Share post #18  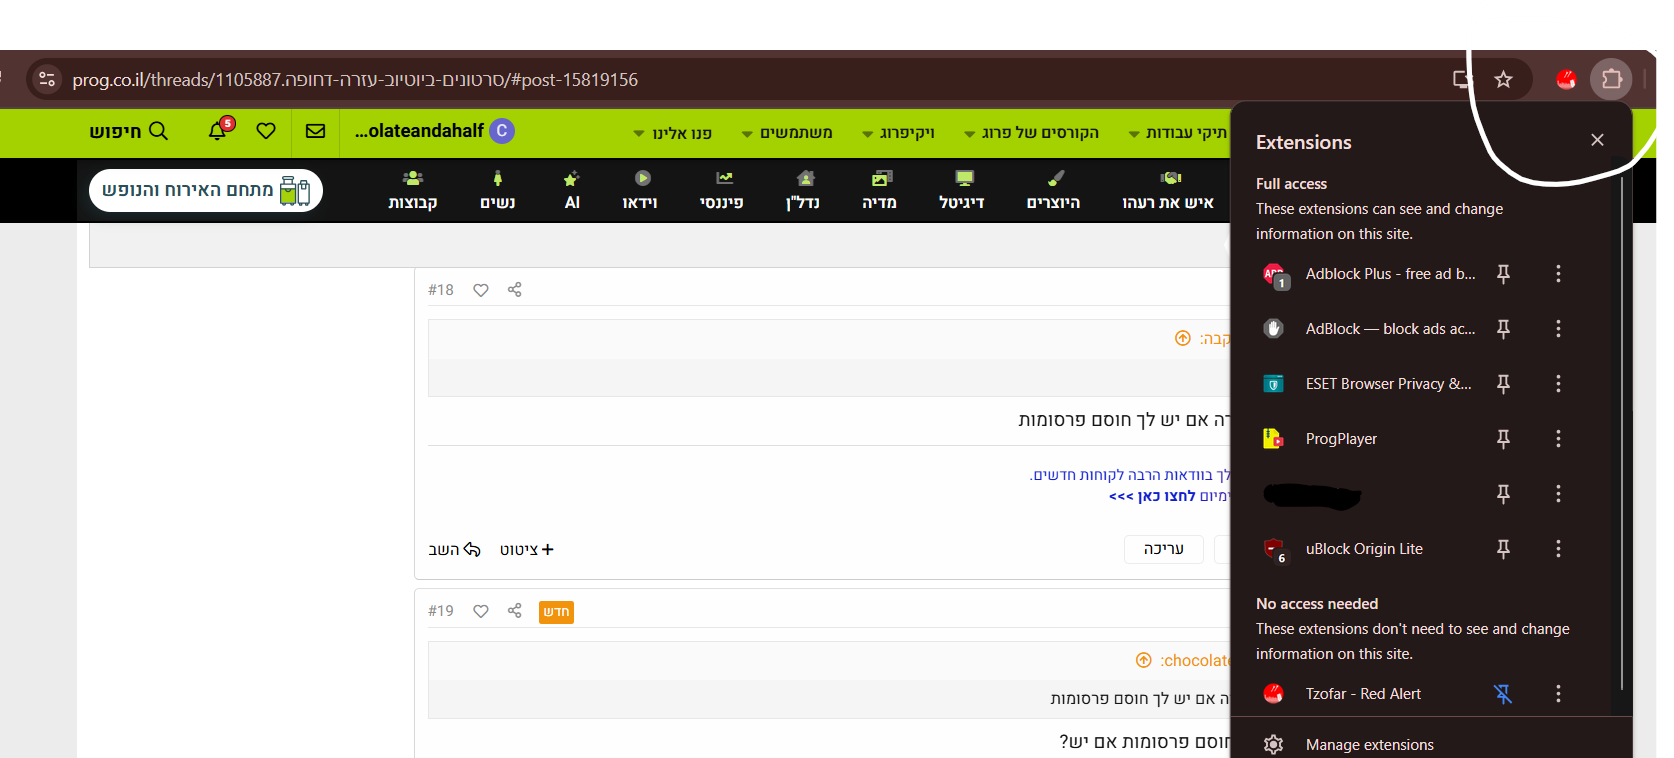click(515, 290)
